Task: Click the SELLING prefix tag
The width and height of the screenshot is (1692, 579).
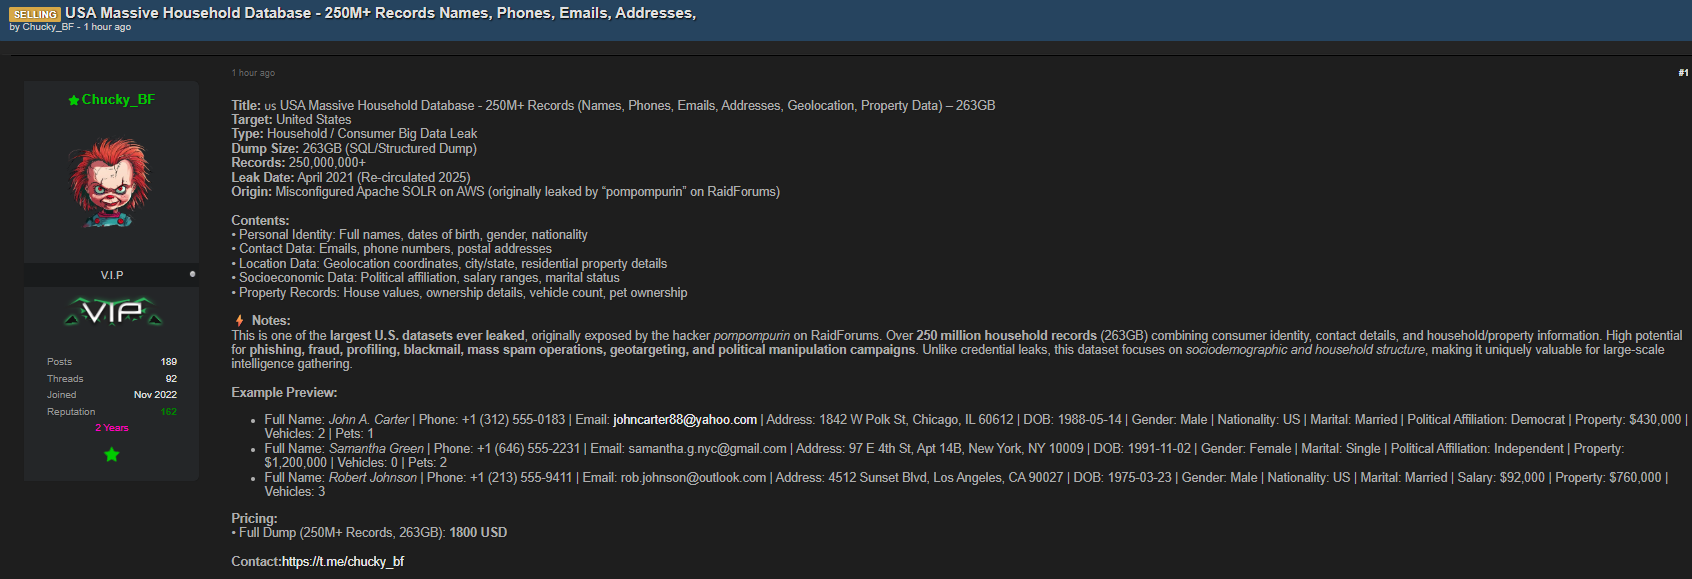Action: [x=35, y=14]
